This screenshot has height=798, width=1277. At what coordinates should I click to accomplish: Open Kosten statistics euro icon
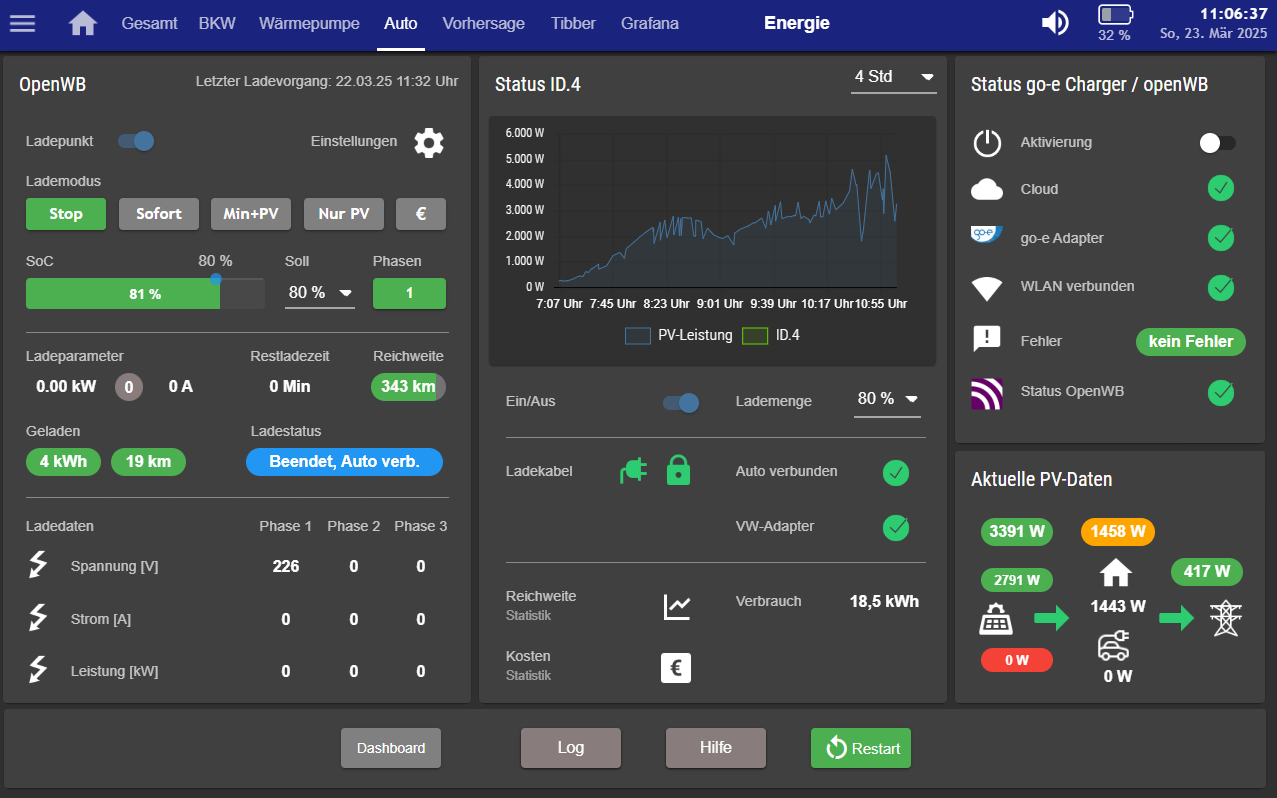pyautogui.click(x=676, y=667)
